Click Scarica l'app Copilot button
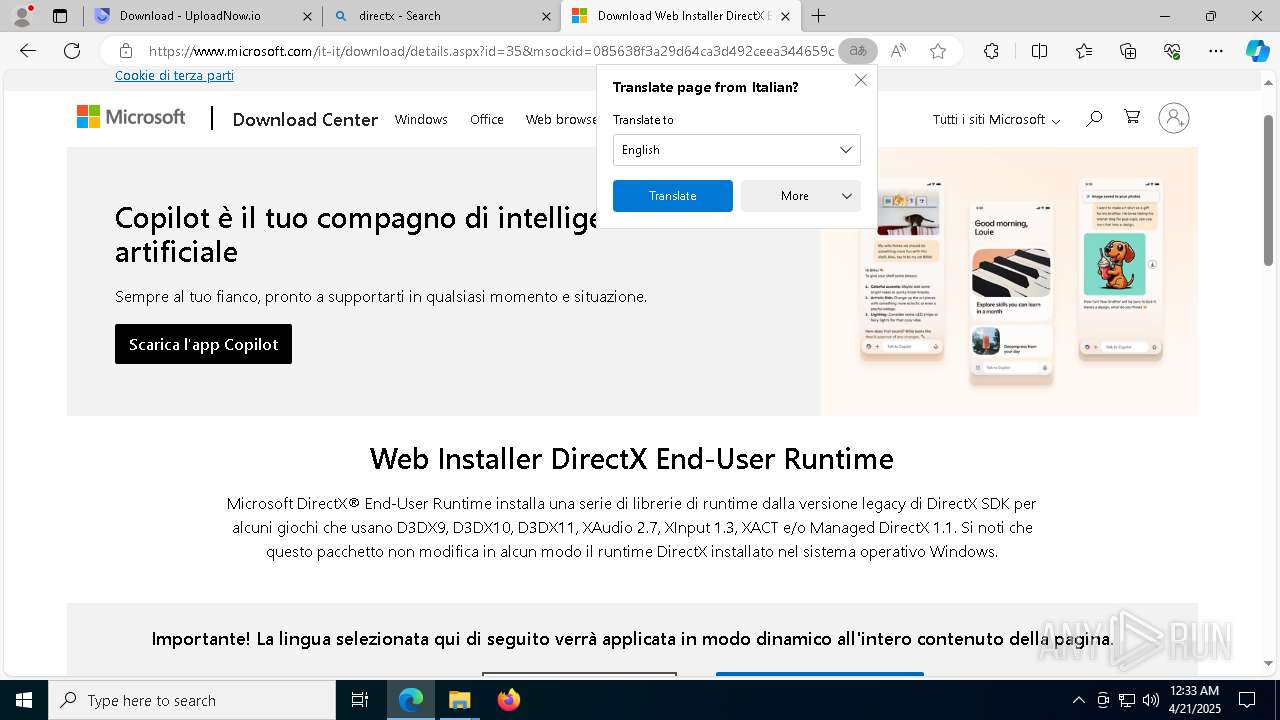Image resolution: width=1280 pixels, height=720 pixels. (203, 344)
